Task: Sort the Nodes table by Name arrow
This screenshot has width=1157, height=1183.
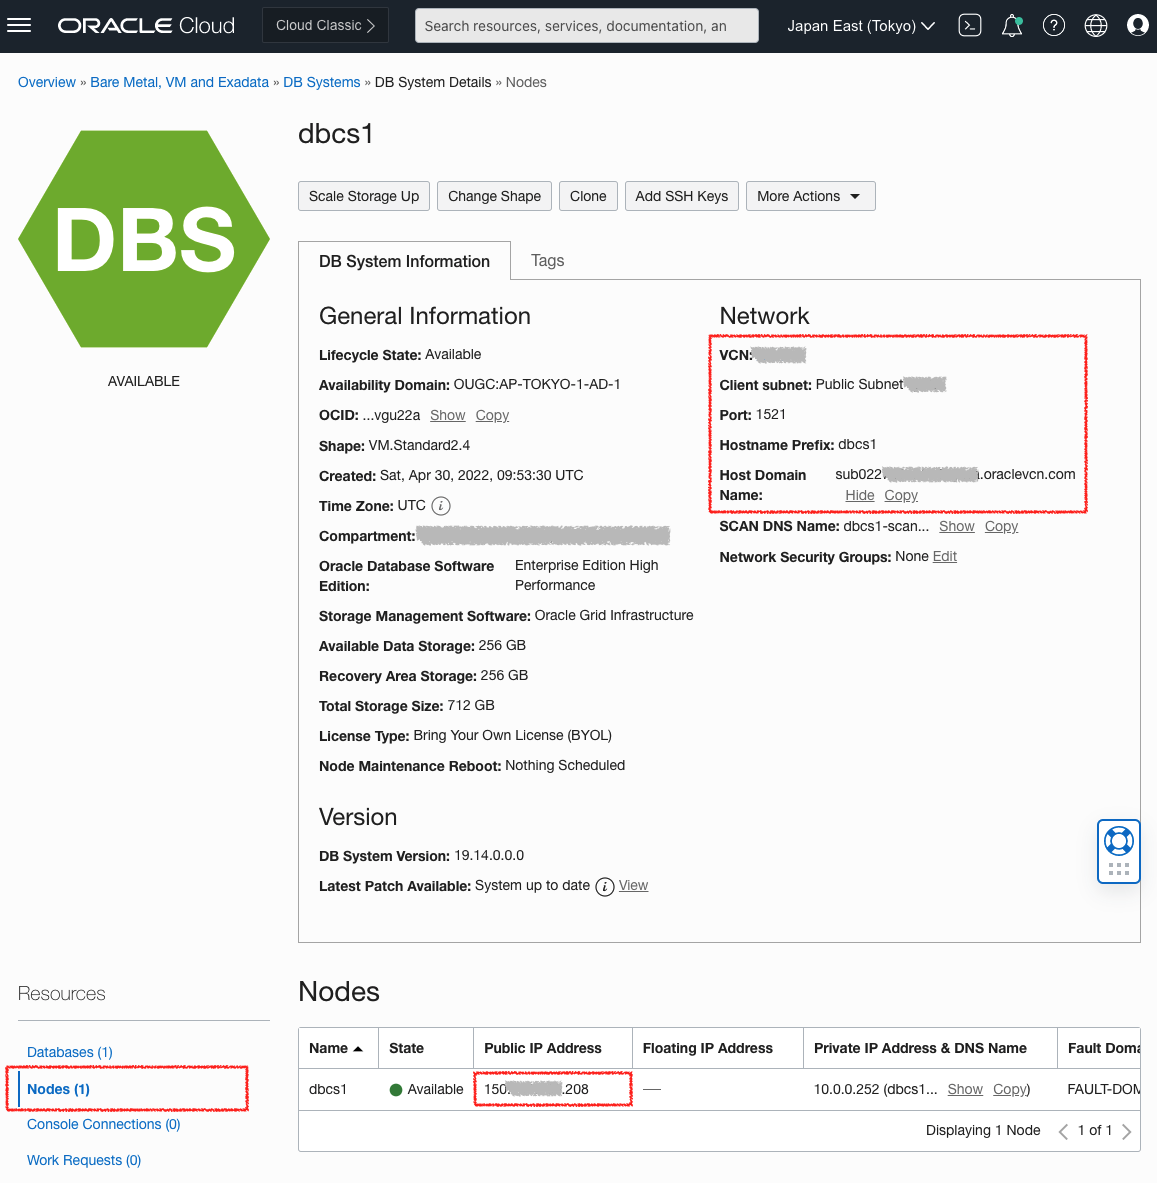Action: tap(358, 1049)
